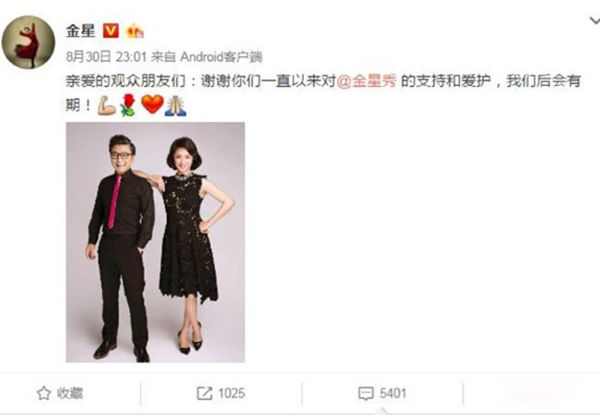This screenshot has height=415, width=600.
Task: Click the post text starting 亲爱的观众朋友们
Action: point(323,94)
